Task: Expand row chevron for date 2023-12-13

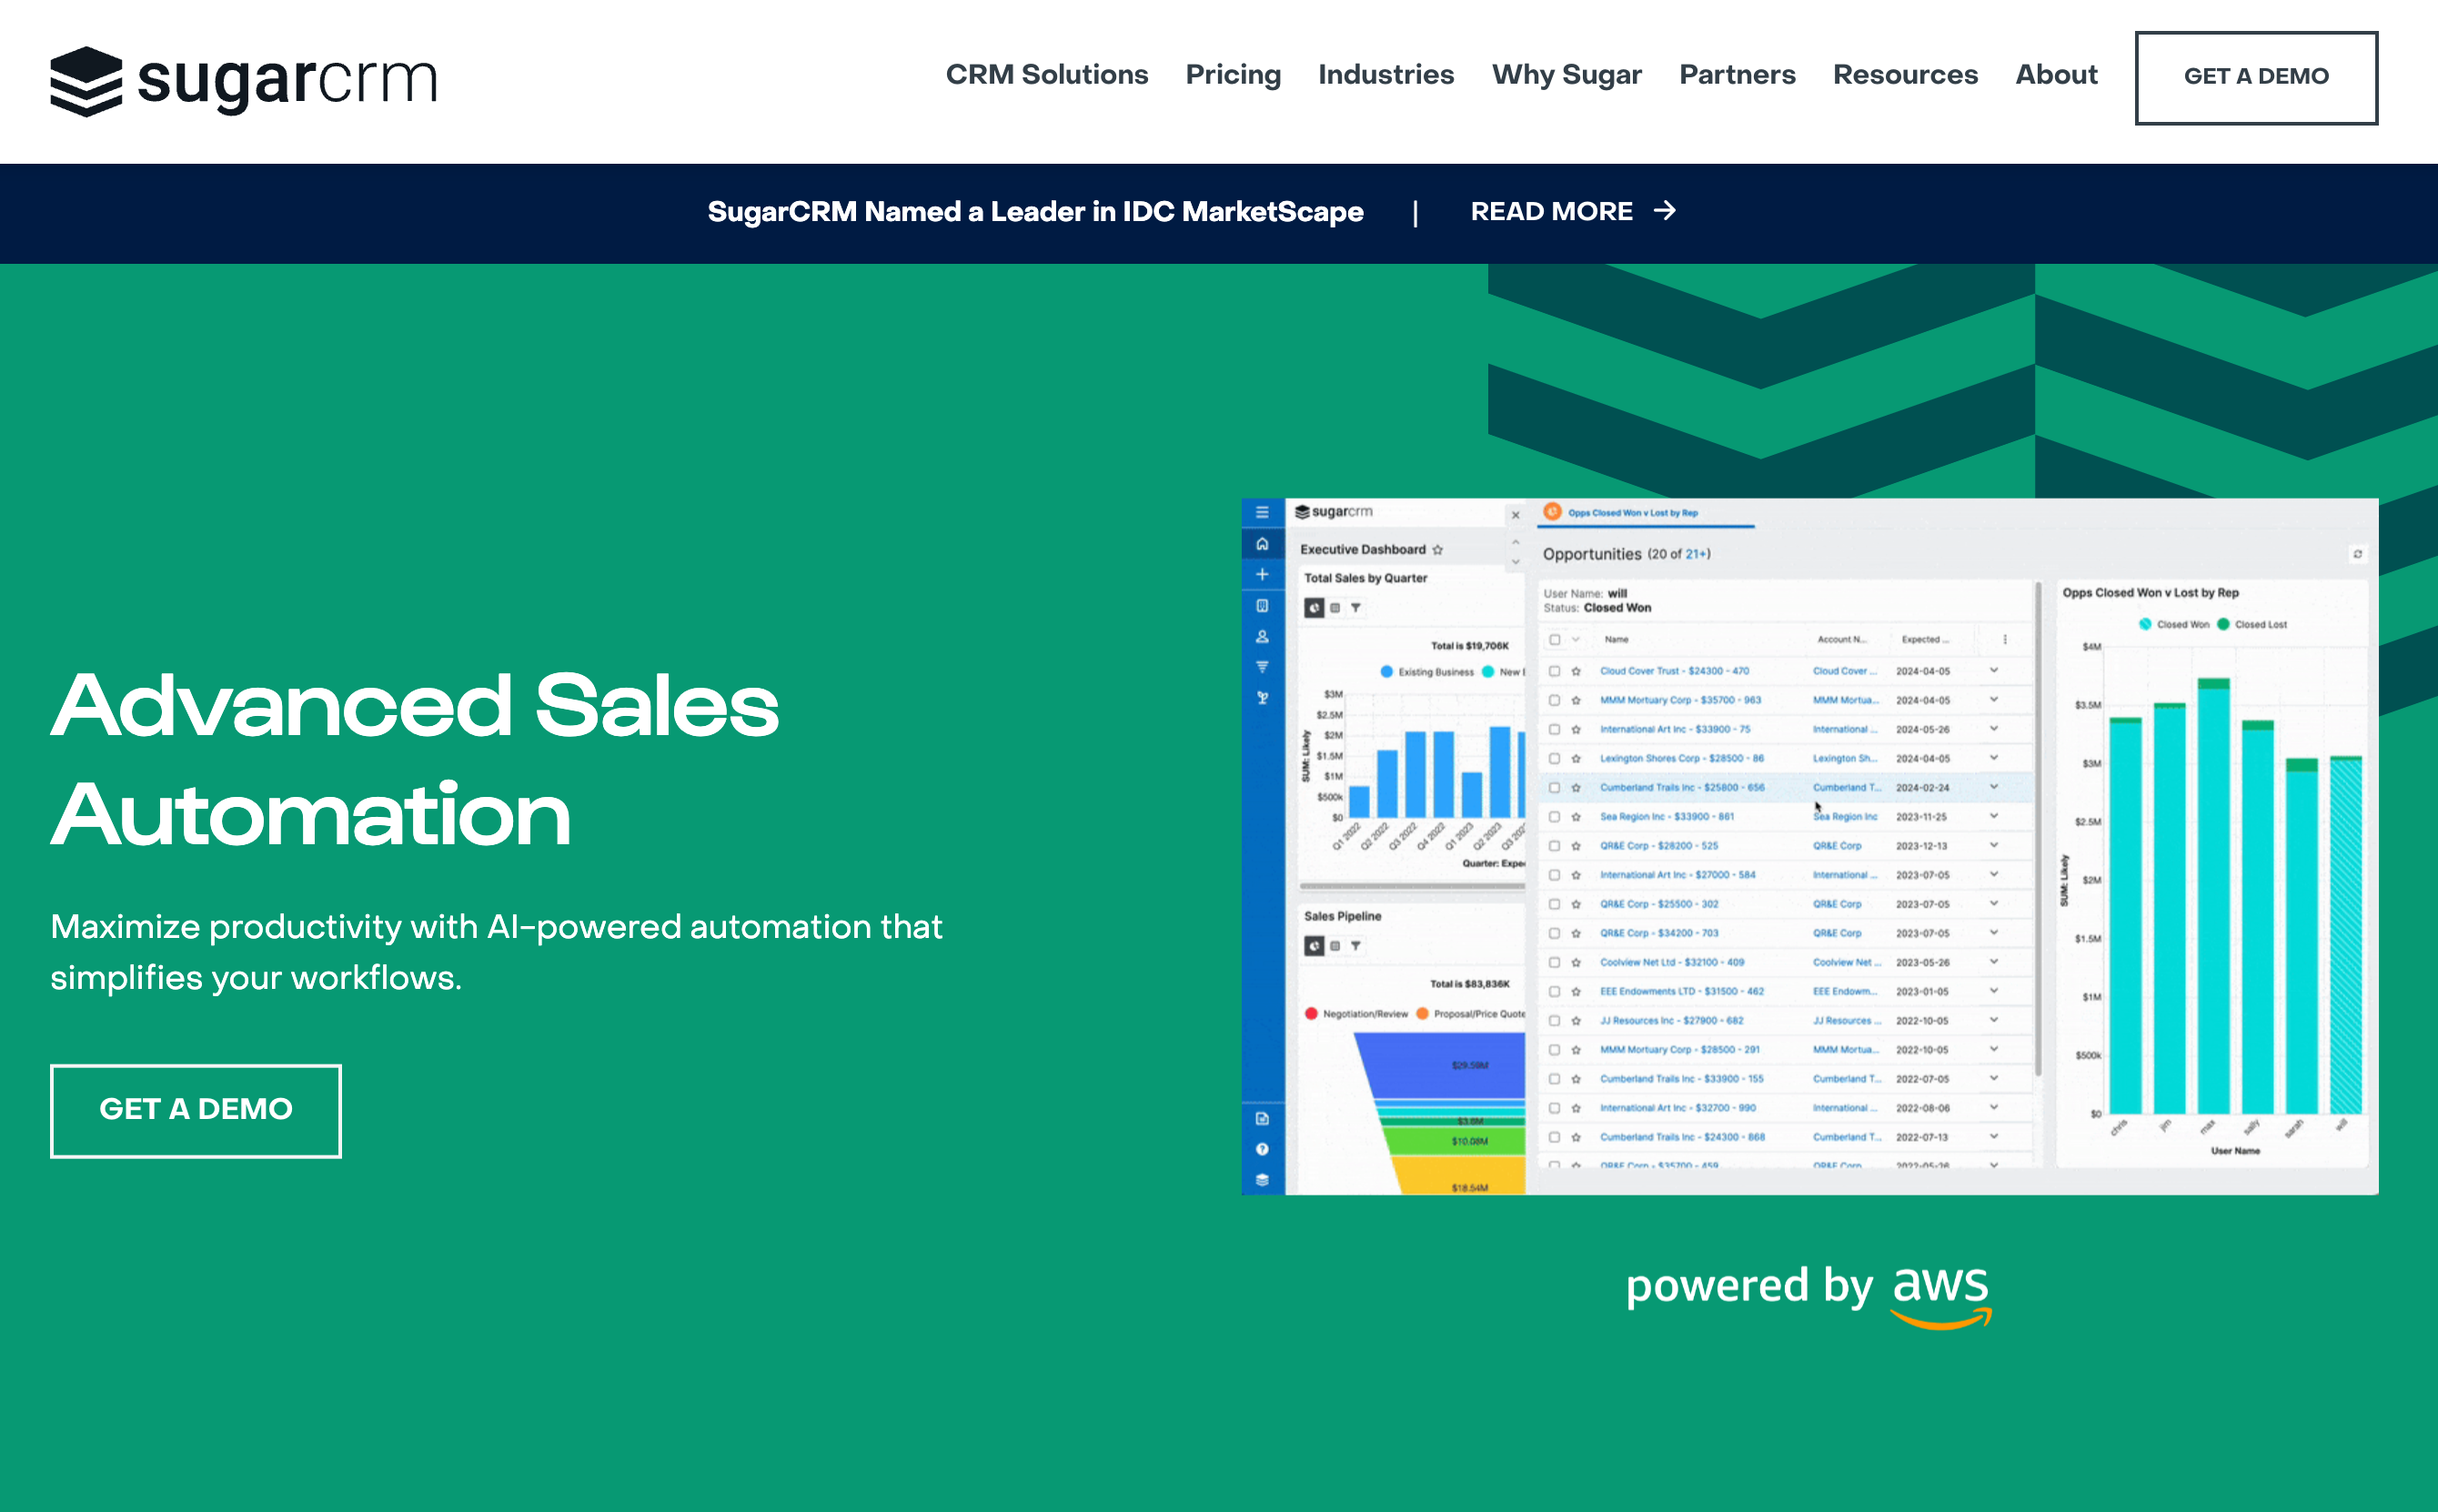Action: click(1994, 845)
